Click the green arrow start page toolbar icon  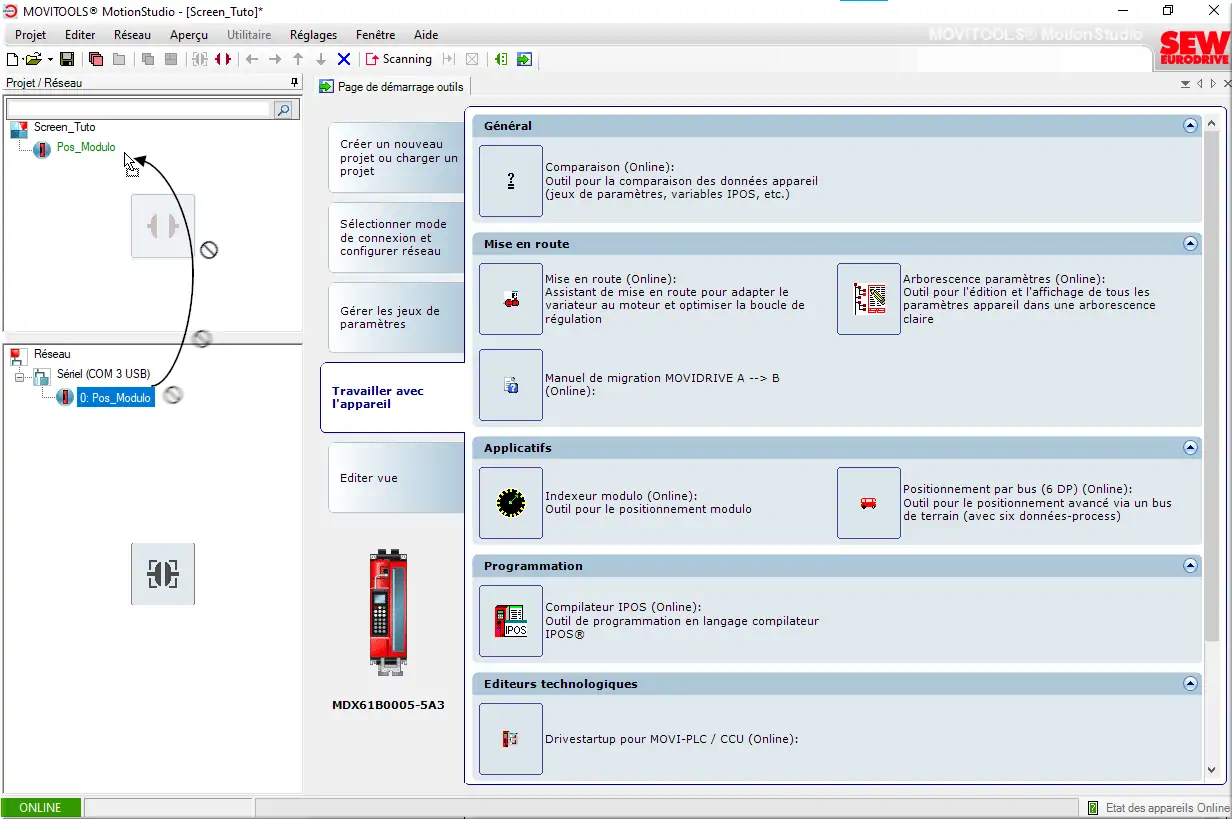coord(524,60)
